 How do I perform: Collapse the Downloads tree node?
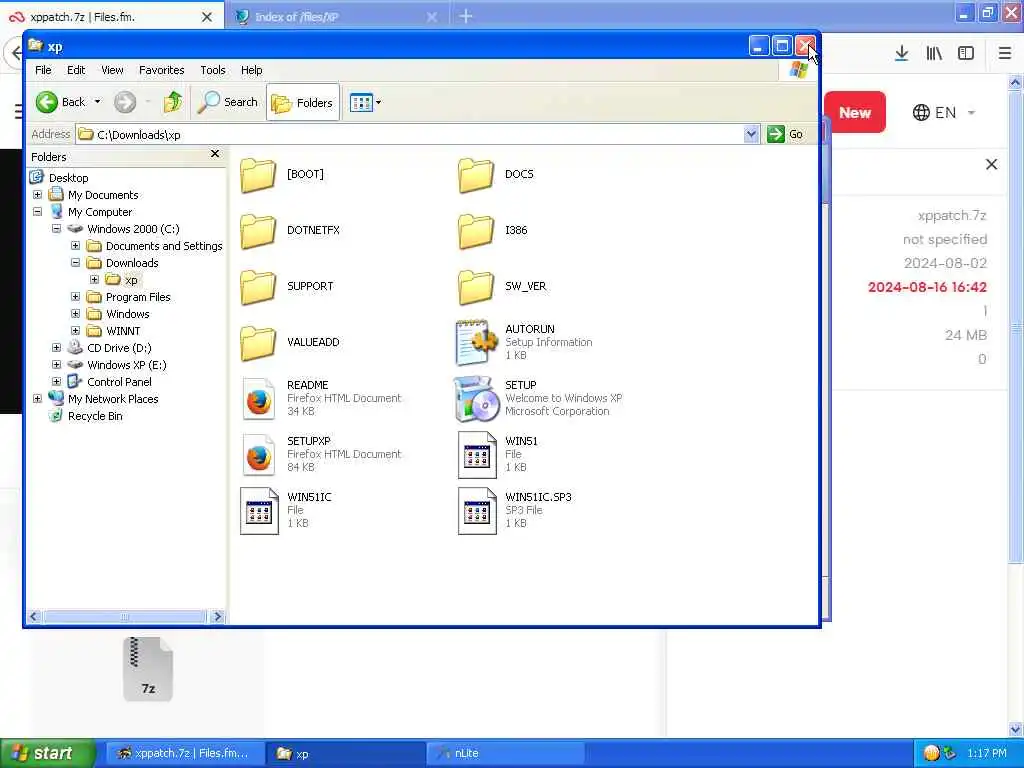[75, 263]
